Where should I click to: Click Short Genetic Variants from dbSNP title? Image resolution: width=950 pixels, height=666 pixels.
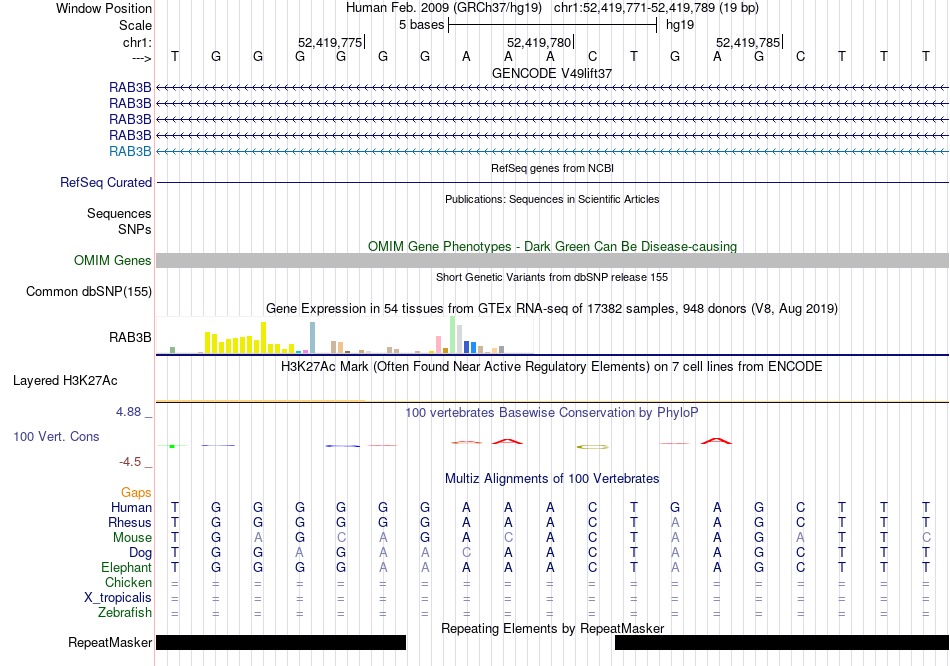[552, 277]
